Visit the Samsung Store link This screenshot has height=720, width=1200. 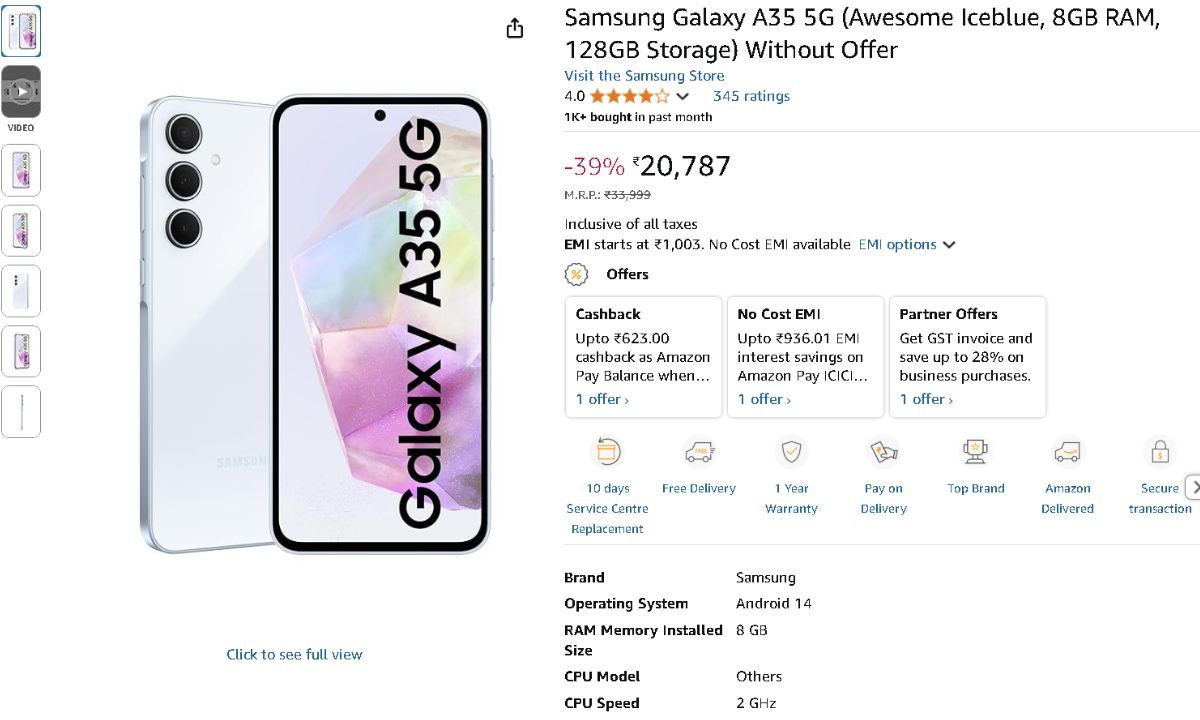coord(644,76)
